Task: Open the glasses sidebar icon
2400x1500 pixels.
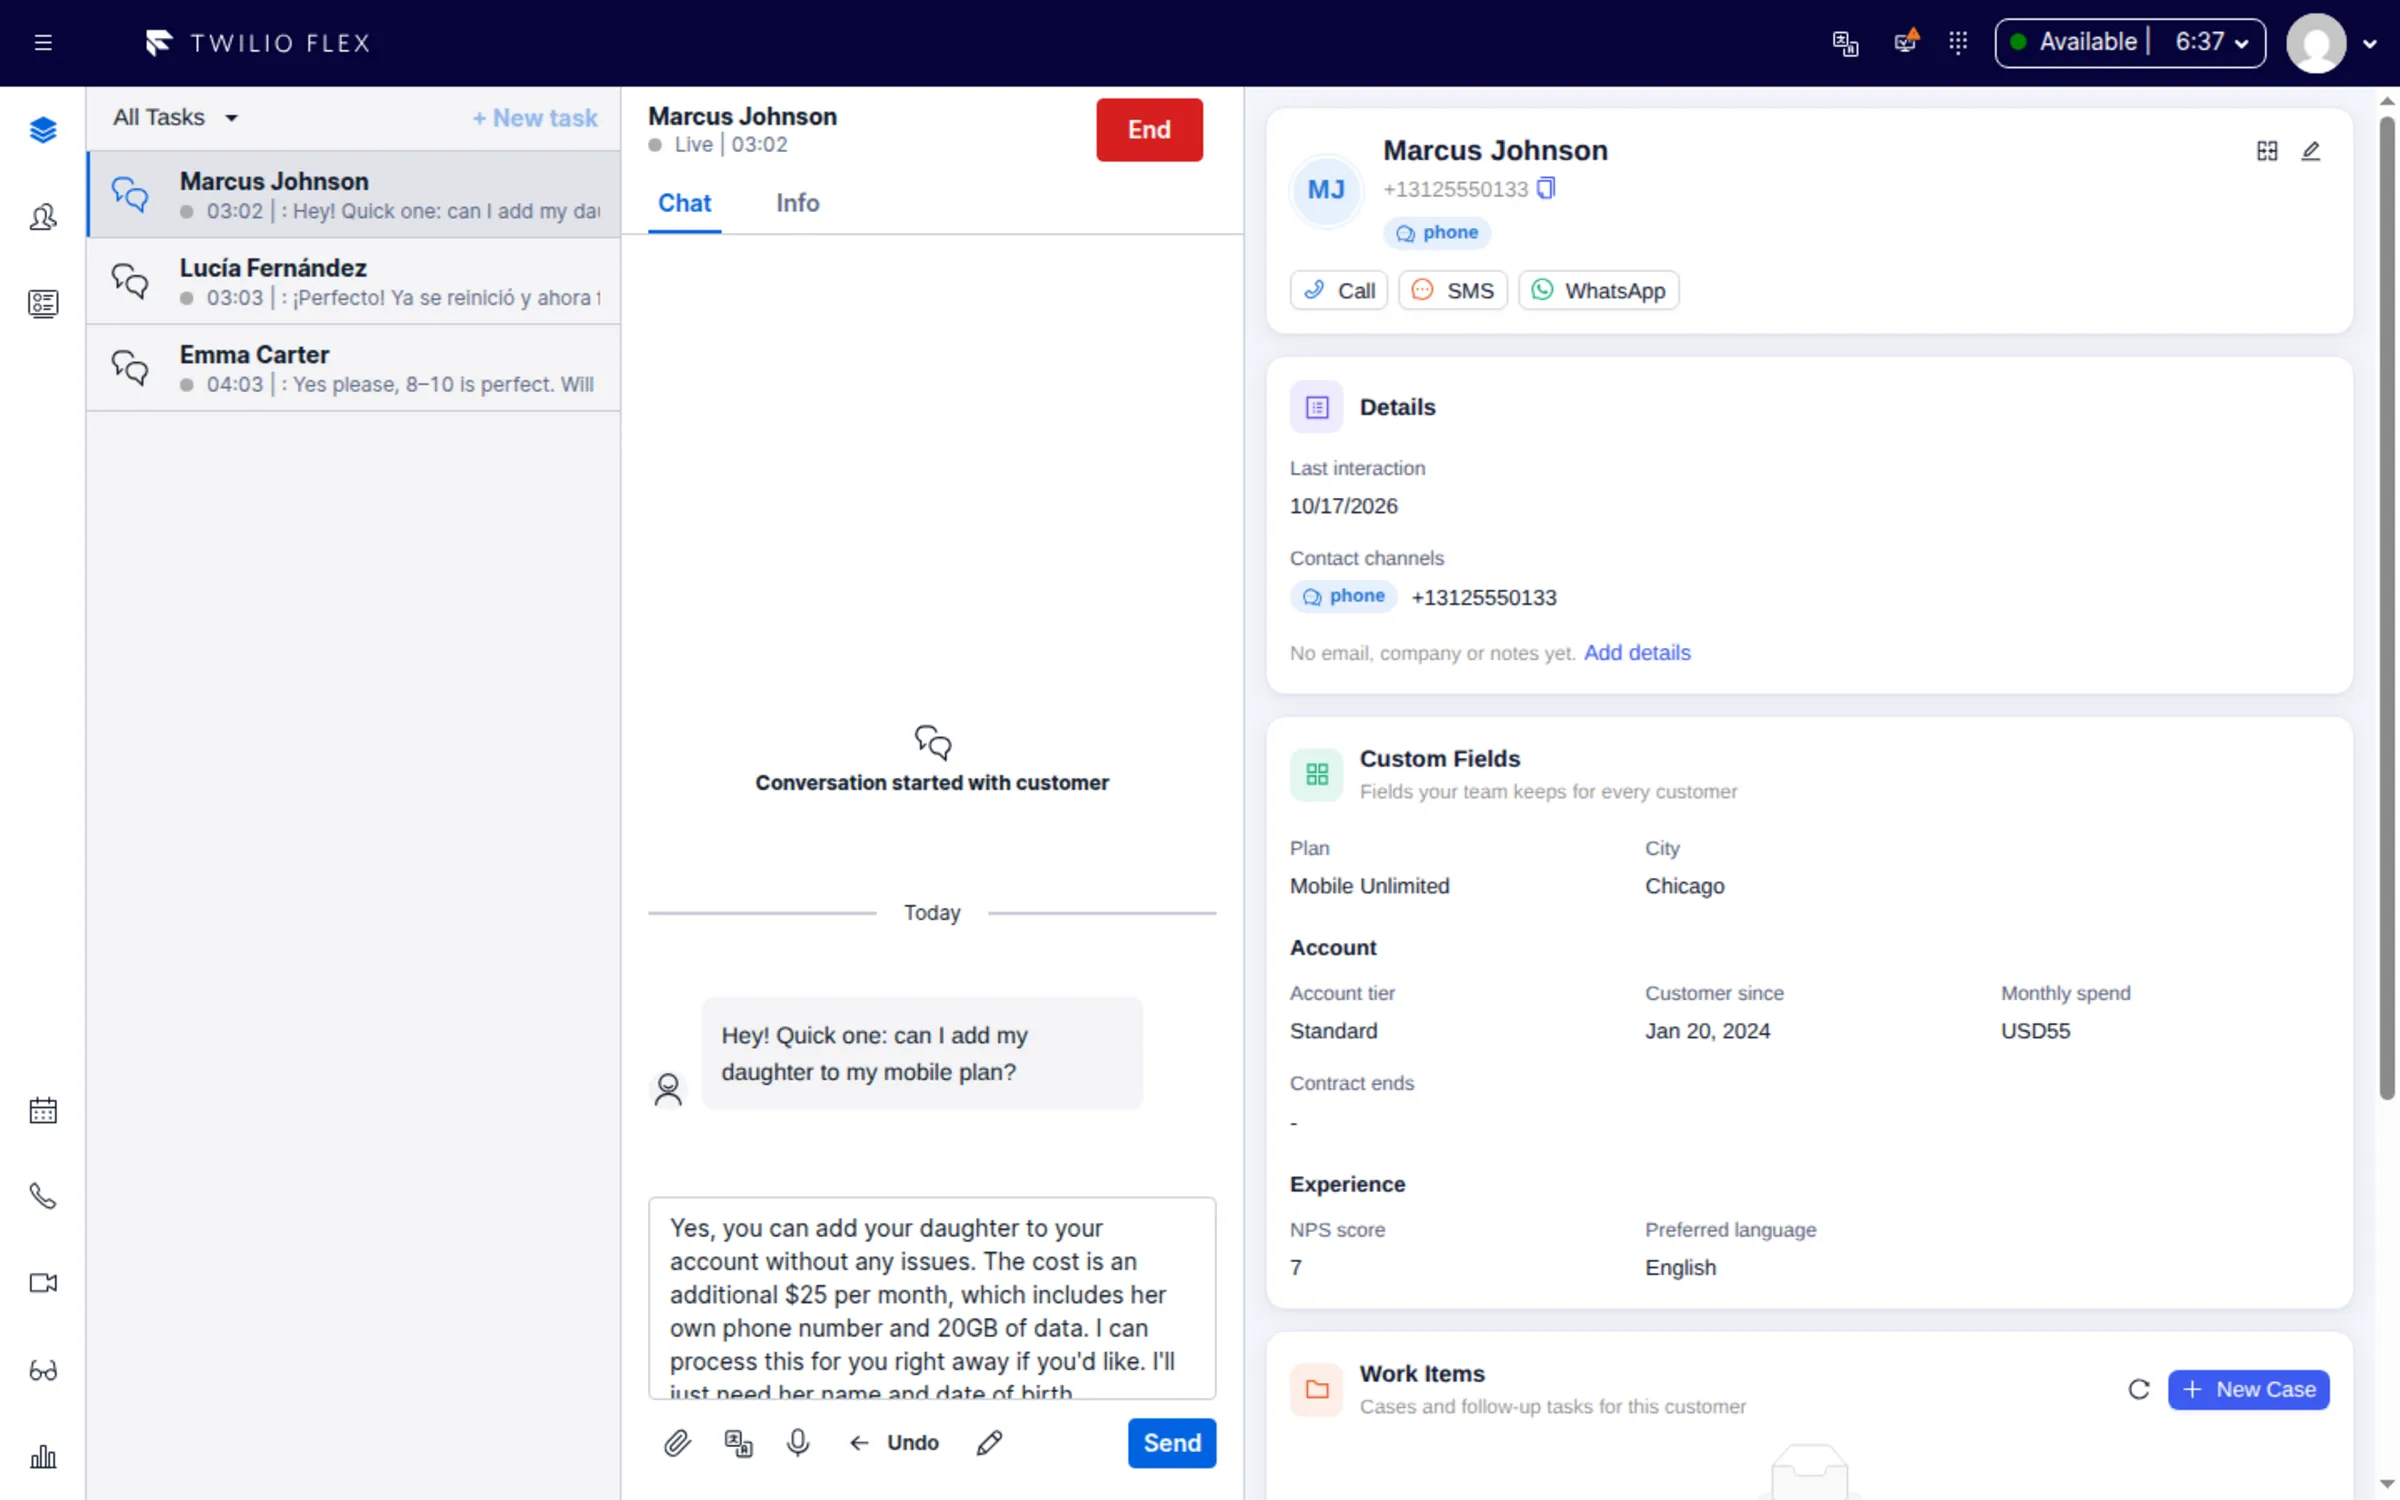Action: point(43,1370)
